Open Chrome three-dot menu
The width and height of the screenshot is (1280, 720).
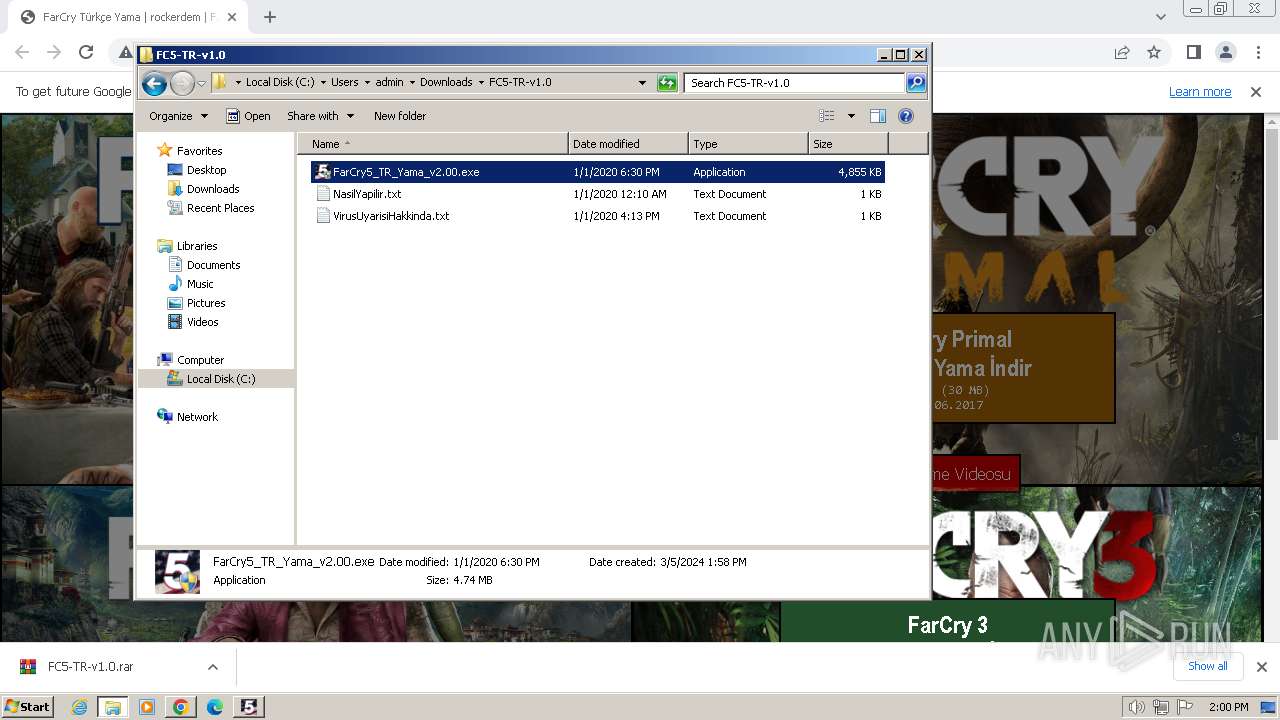1258,52
